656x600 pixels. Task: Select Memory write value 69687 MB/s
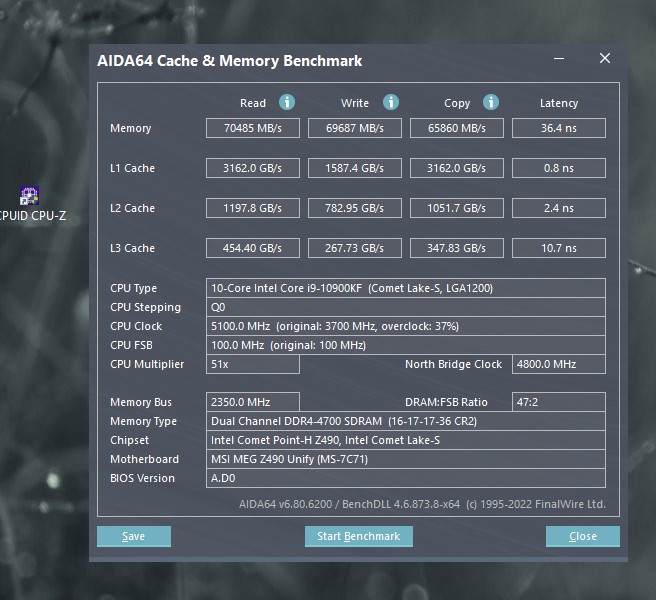[x=355, y=128]
